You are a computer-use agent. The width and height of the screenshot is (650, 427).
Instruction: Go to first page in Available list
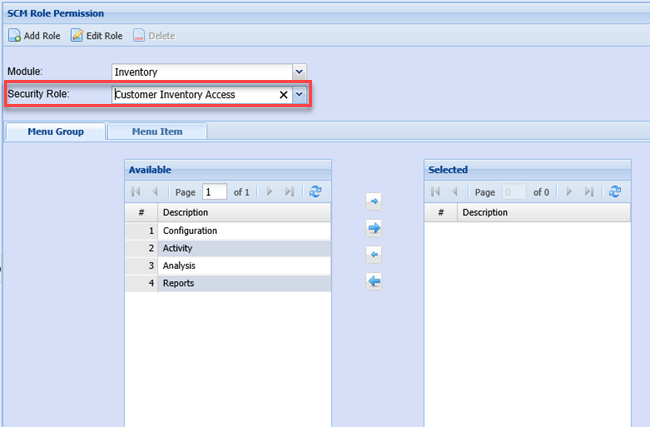click(136, 192)
